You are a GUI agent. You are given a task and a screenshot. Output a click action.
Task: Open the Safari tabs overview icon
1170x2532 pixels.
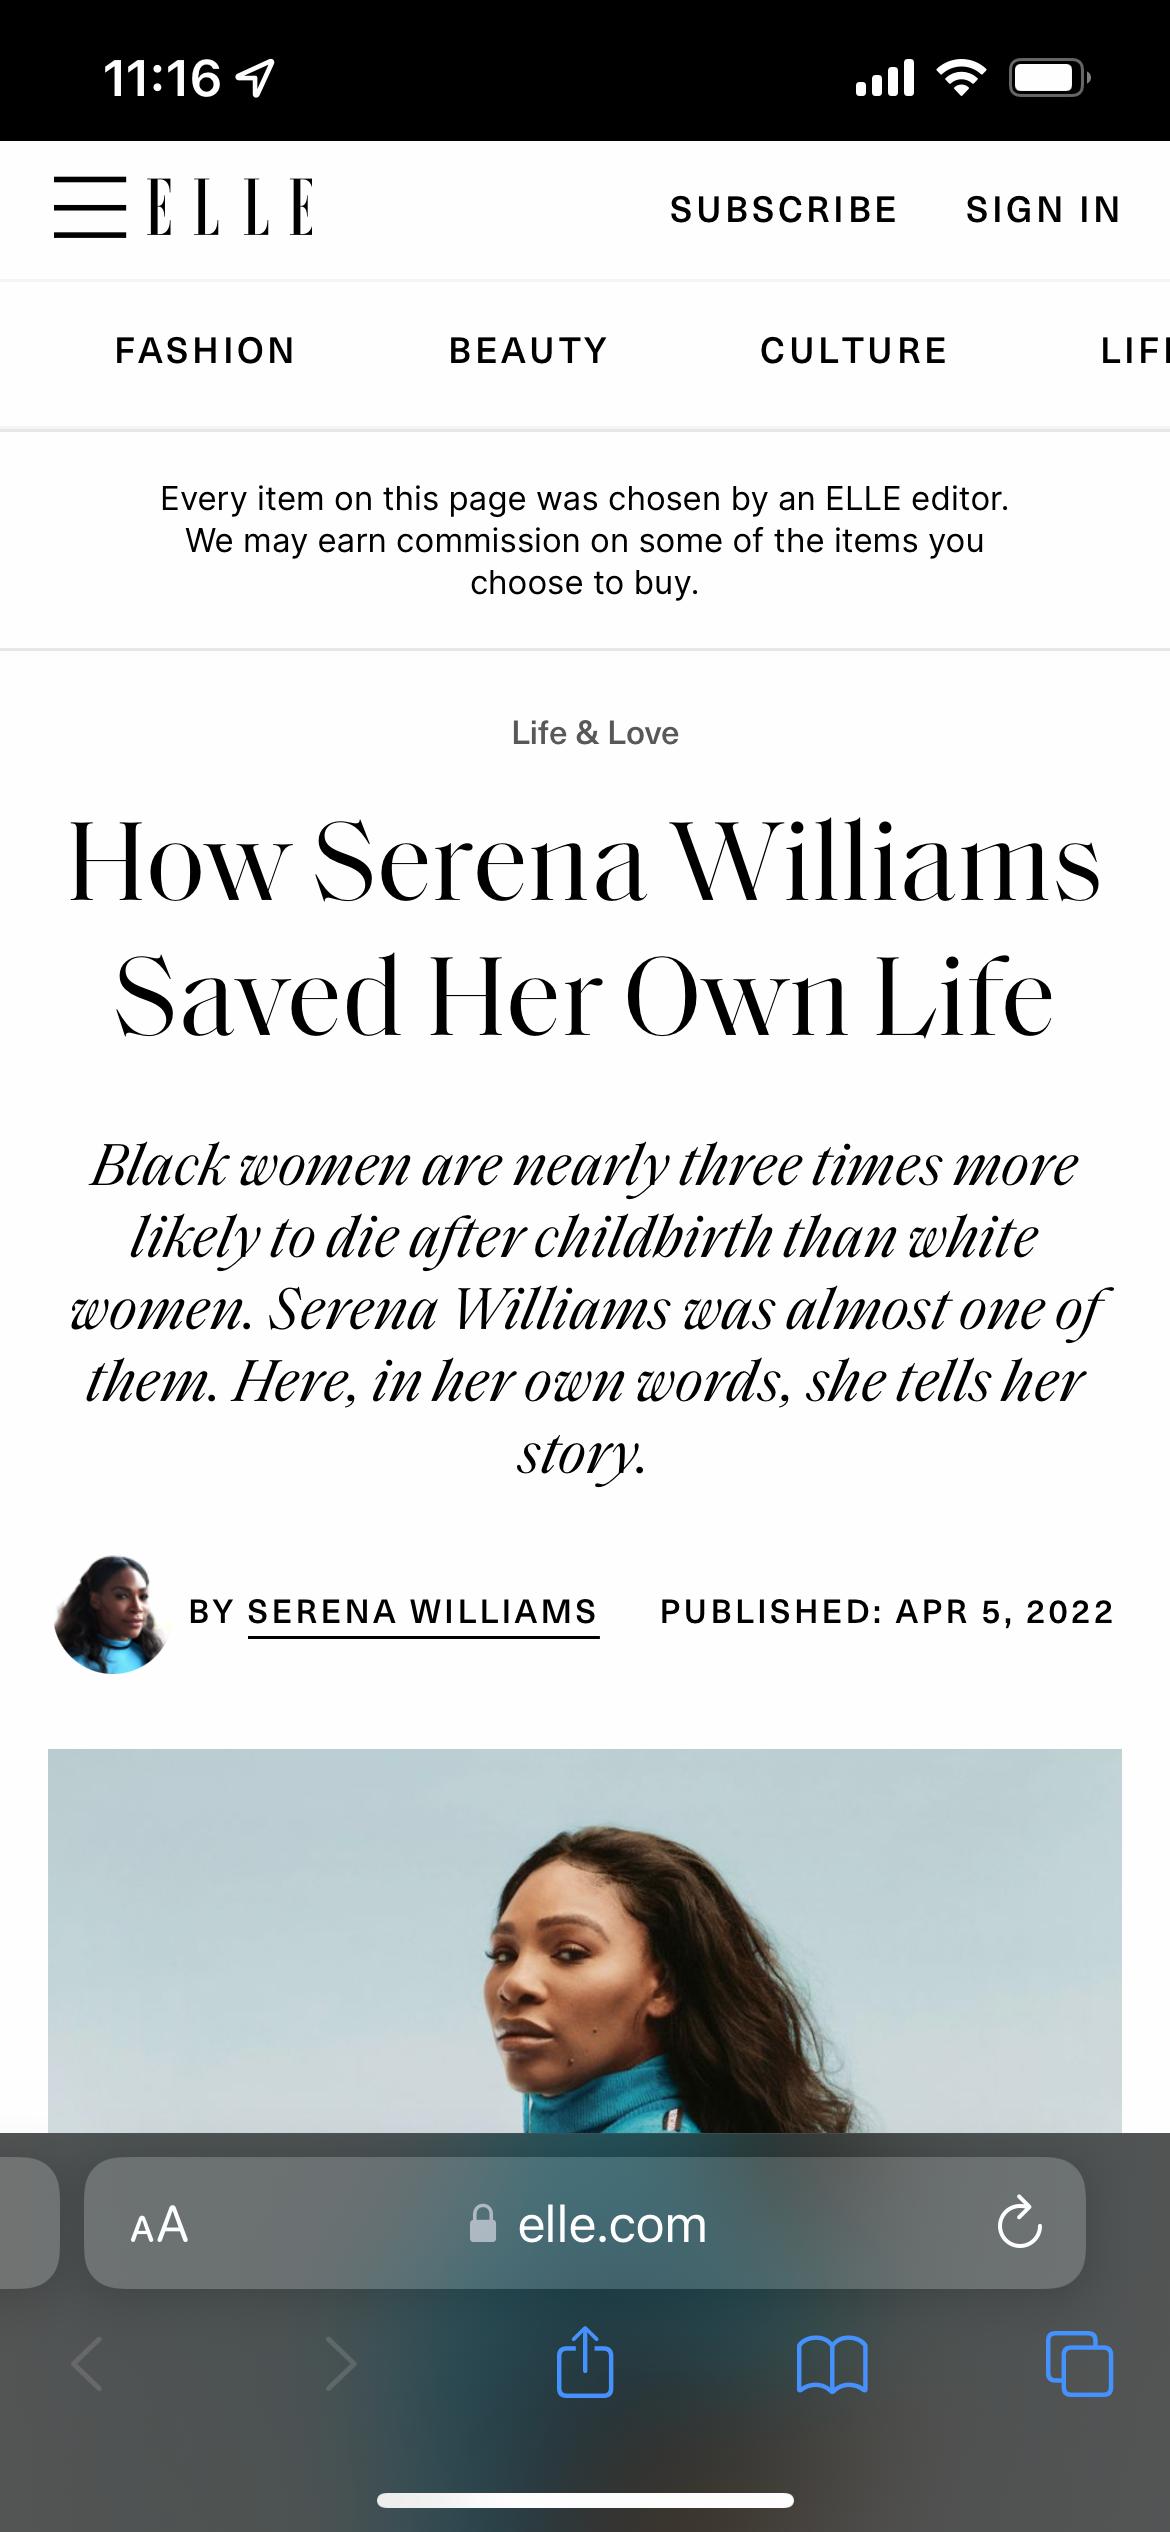pyautogui.click(x=1079, y=2364)
